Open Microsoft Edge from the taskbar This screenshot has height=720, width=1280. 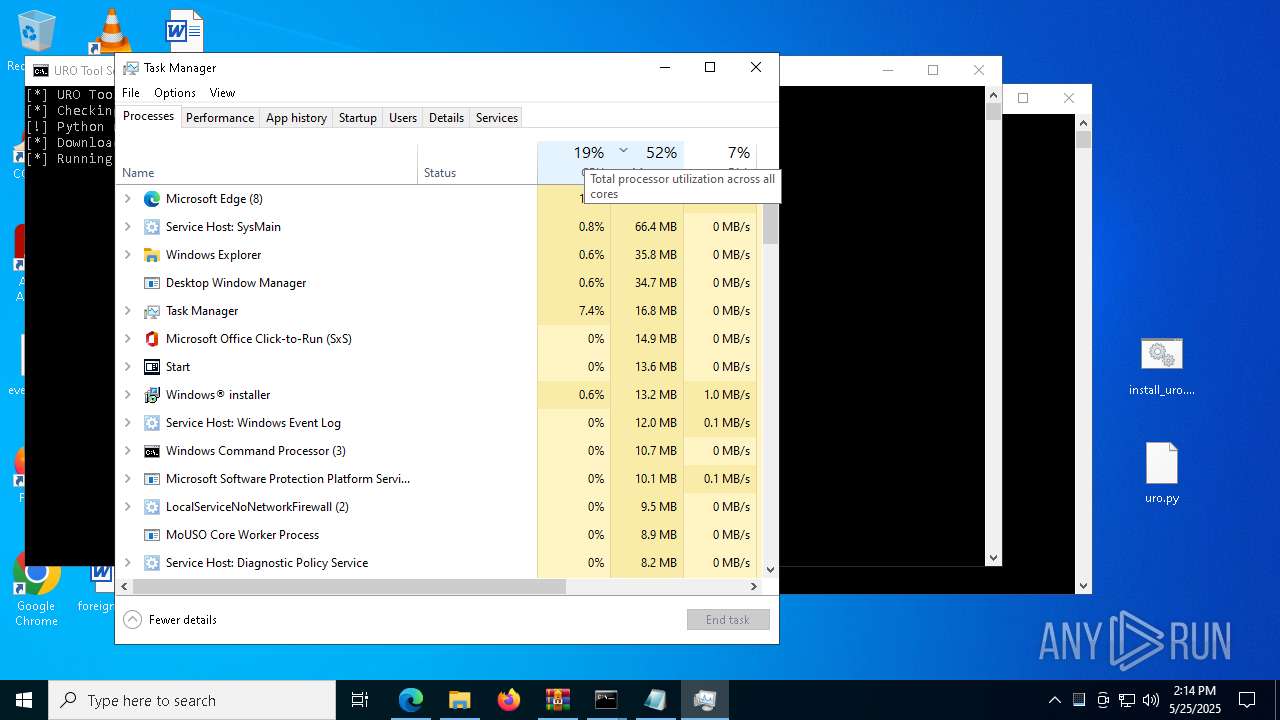(411, 700)
